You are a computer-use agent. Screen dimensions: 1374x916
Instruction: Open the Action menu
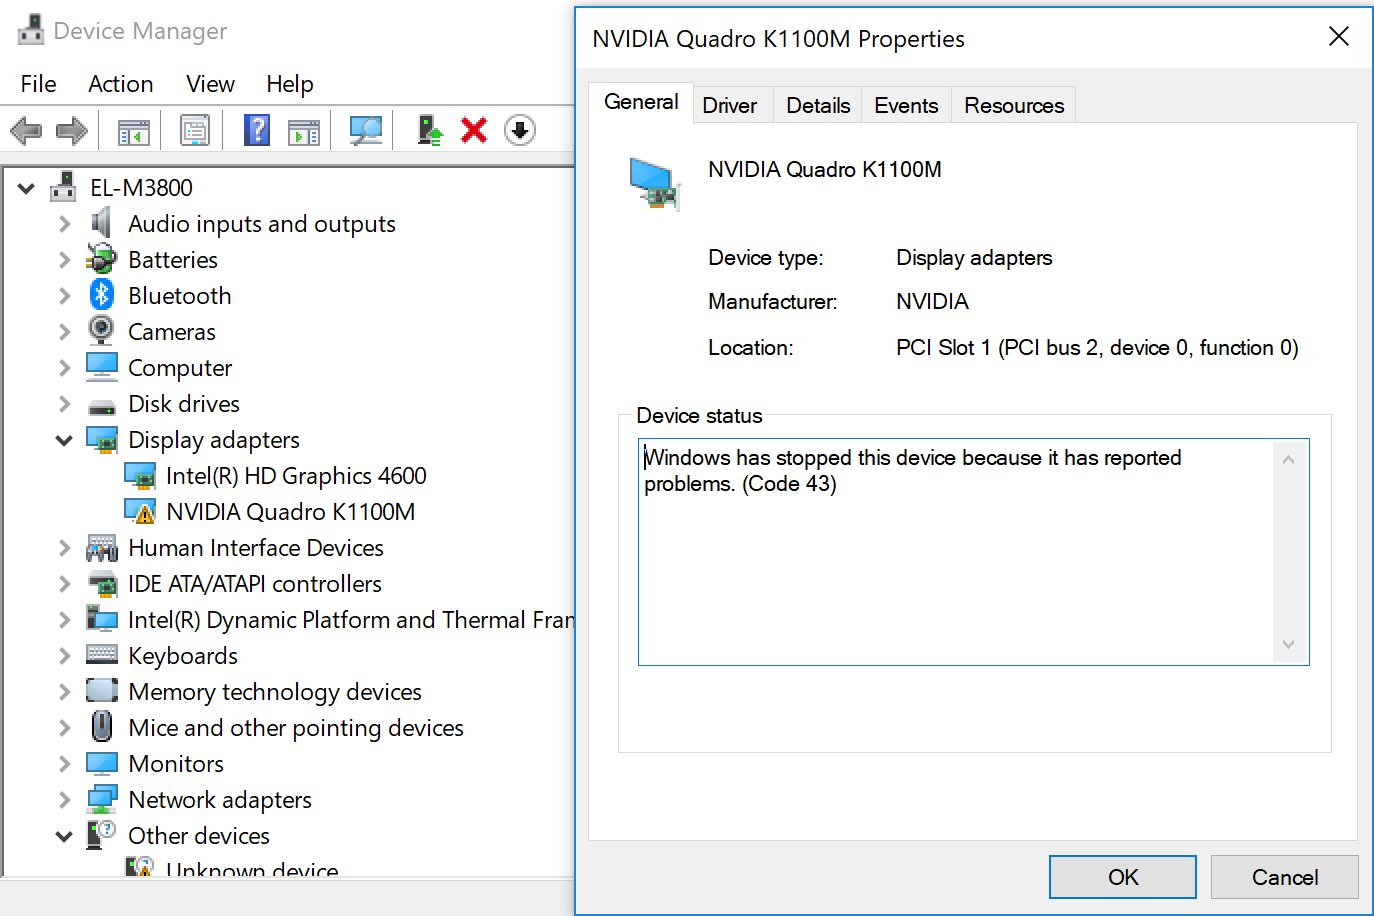click(121, 84)
